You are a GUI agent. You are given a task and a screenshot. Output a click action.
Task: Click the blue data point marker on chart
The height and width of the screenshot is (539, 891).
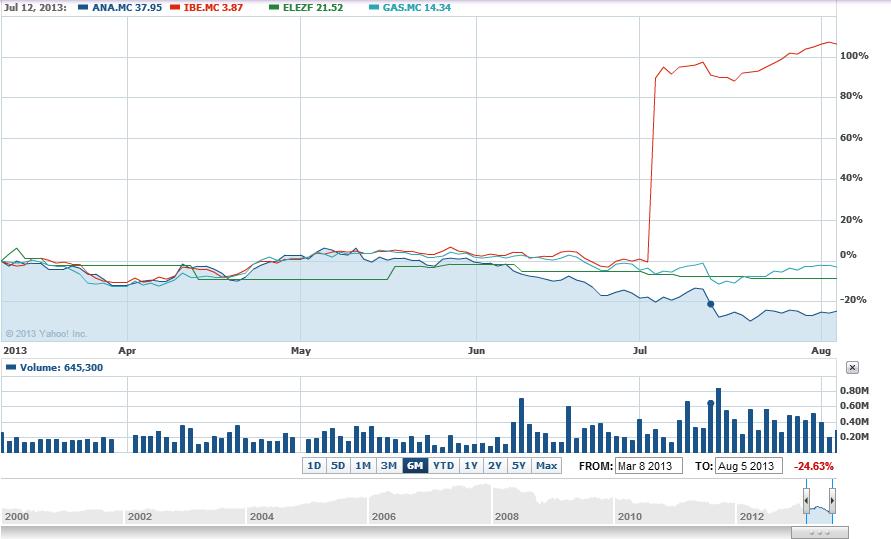coord(710,304)
